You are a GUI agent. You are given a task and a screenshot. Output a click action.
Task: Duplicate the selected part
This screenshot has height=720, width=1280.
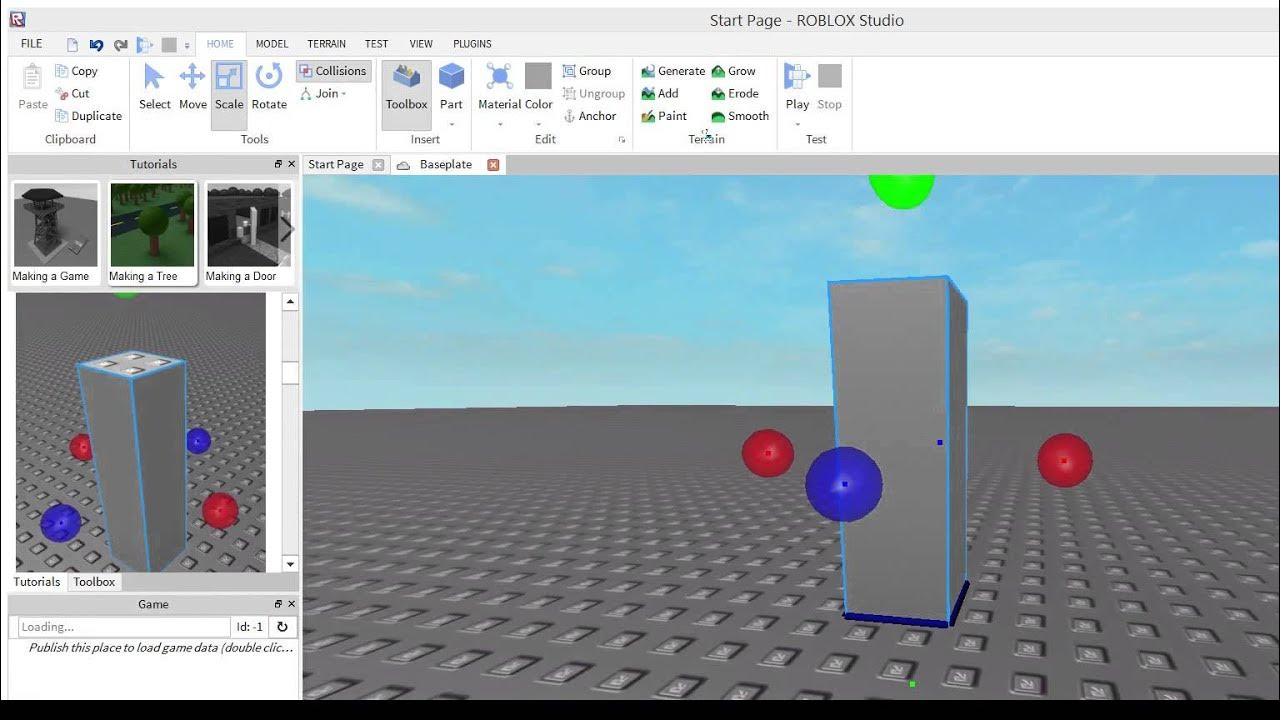point(88,116)
